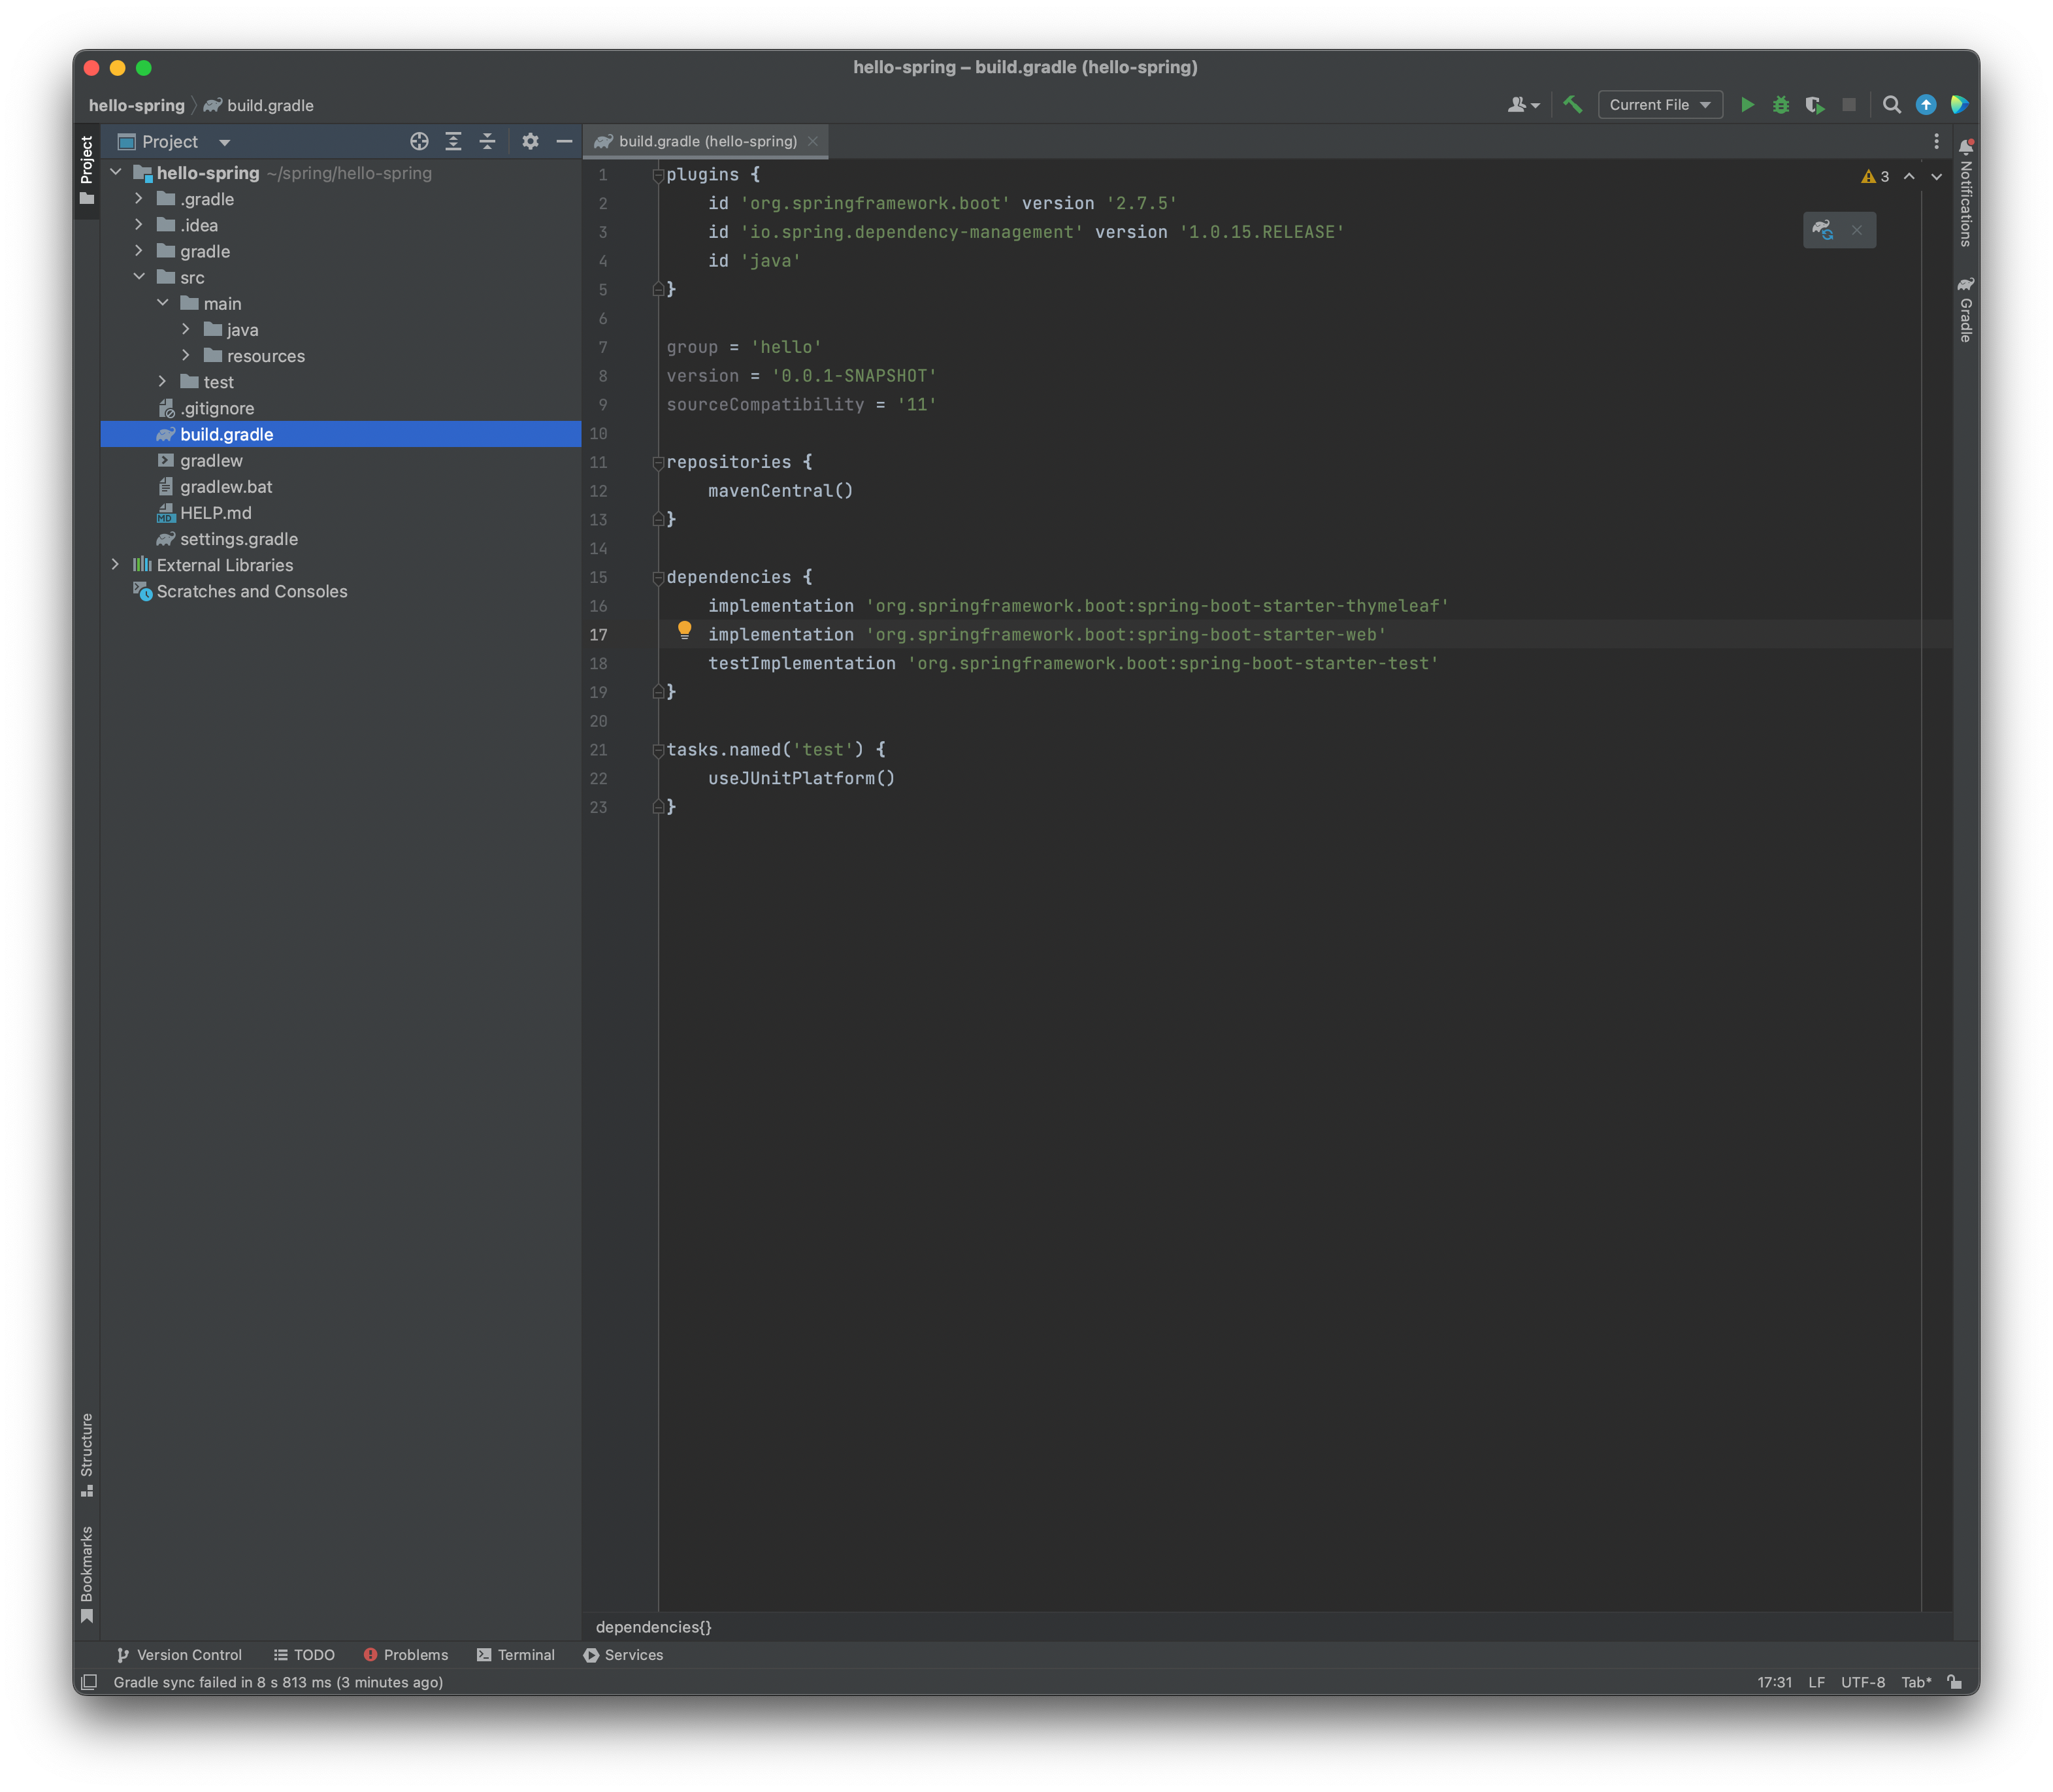Click the LF line separator status
2053x1792 pixels.
pyautogui.click(x=1817, y=1682)
